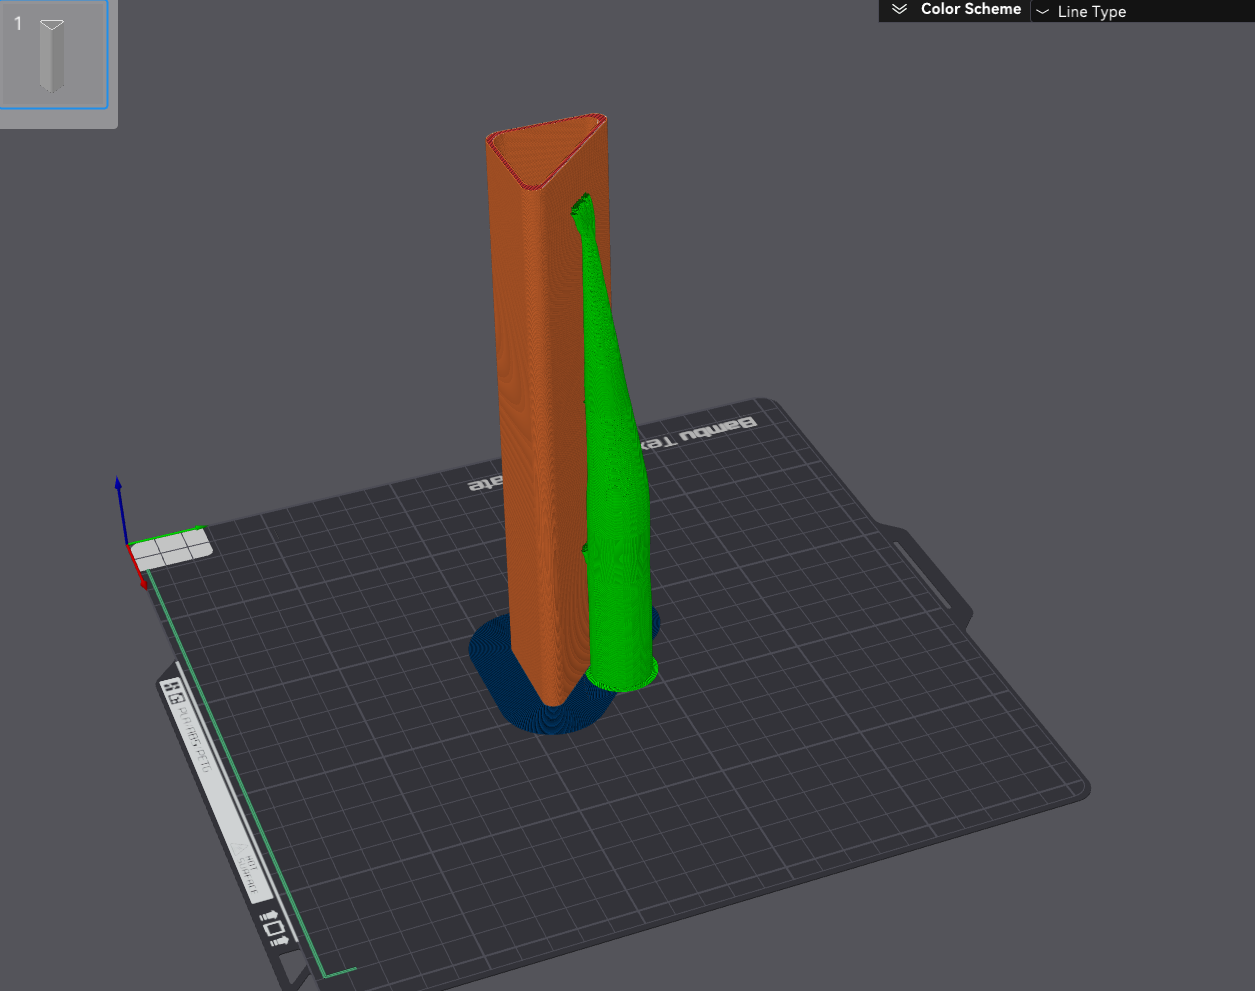Click the grey origin grid marker
The height and width of the screenshot is (991, 1255).
172,549
